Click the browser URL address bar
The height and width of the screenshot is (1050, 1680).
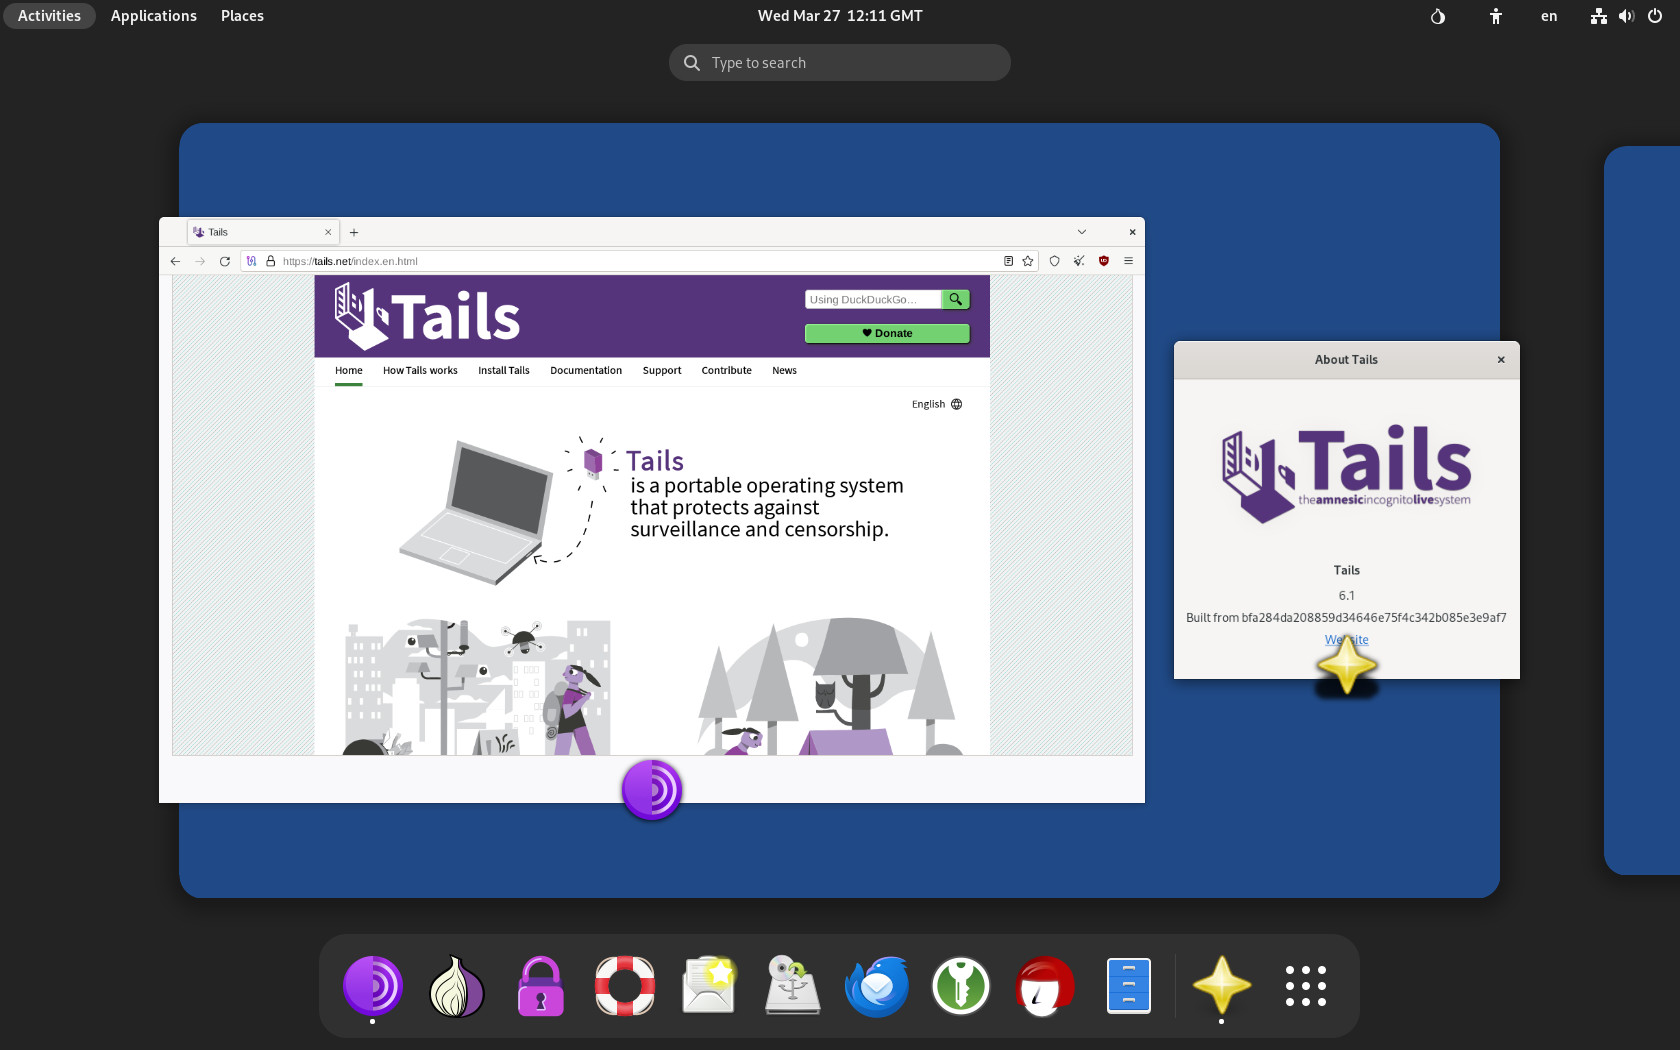coord(639,261)
